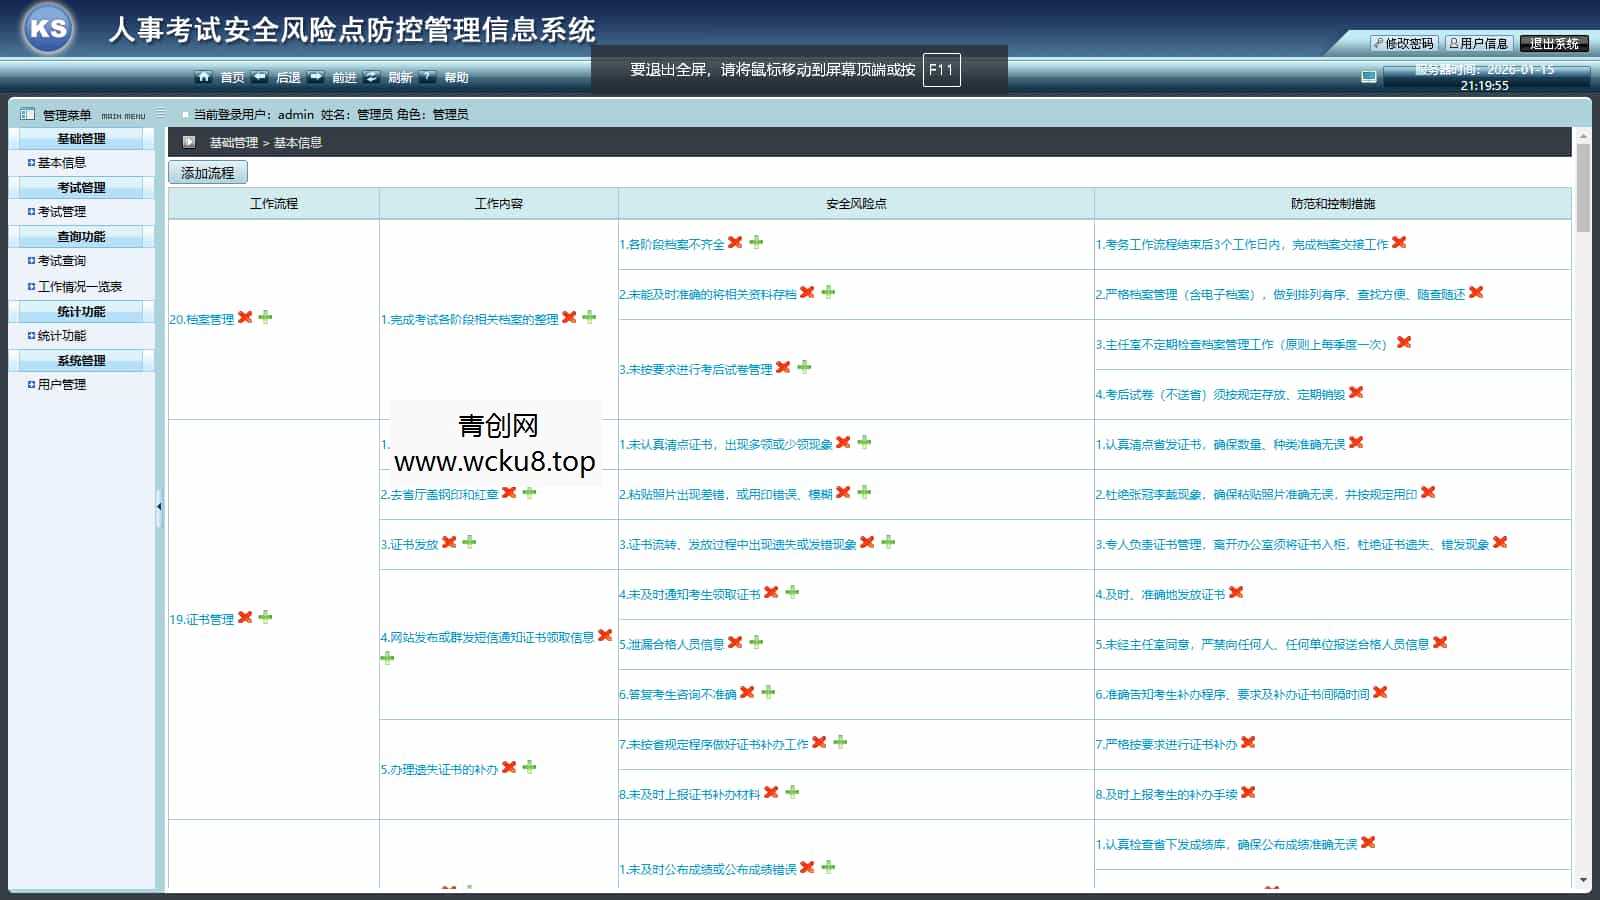Open 用户管理 under 系统管理

tap(62, 385)
